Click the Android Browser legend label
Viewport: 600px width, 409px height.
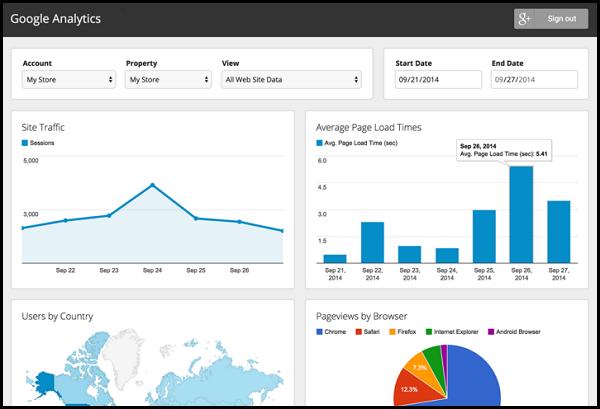coord(518,332)
